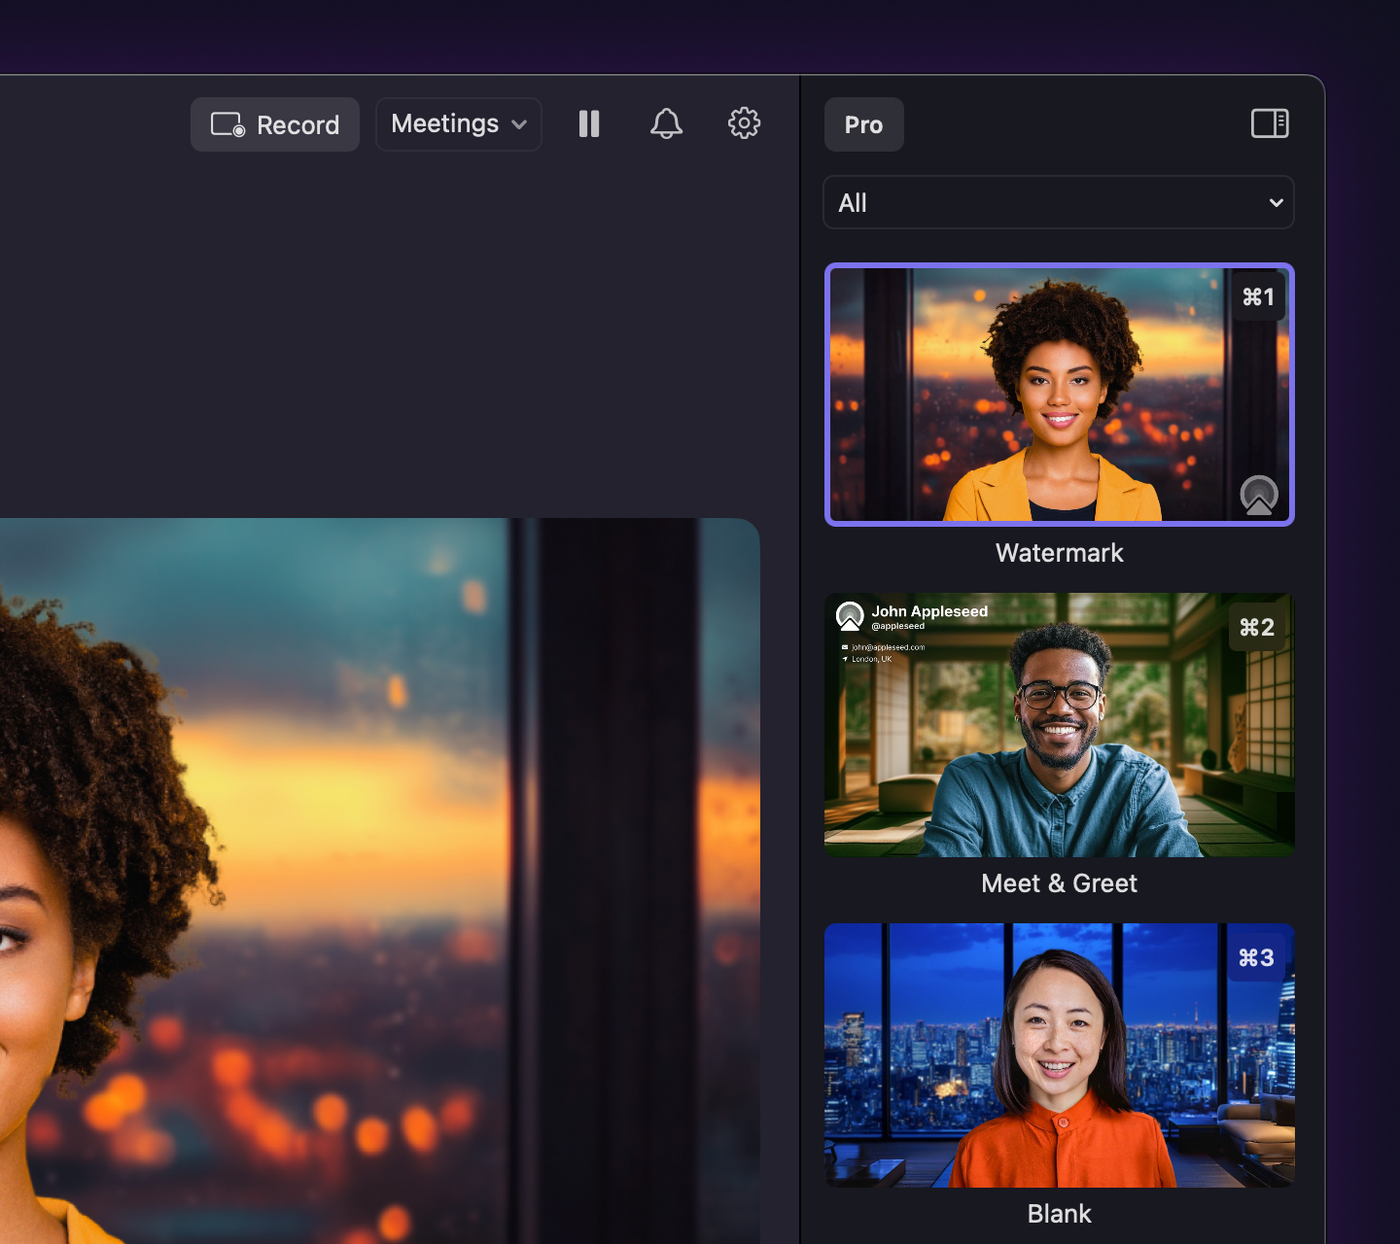Open settings with the gear icon
Screen dimensions: 1400x1244
click(743, 124)
